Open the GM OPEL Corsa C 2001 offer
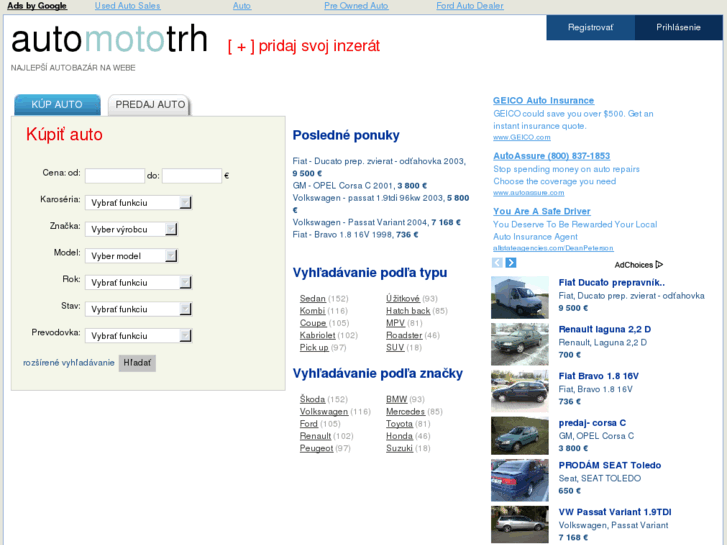 tap(360, 186)
